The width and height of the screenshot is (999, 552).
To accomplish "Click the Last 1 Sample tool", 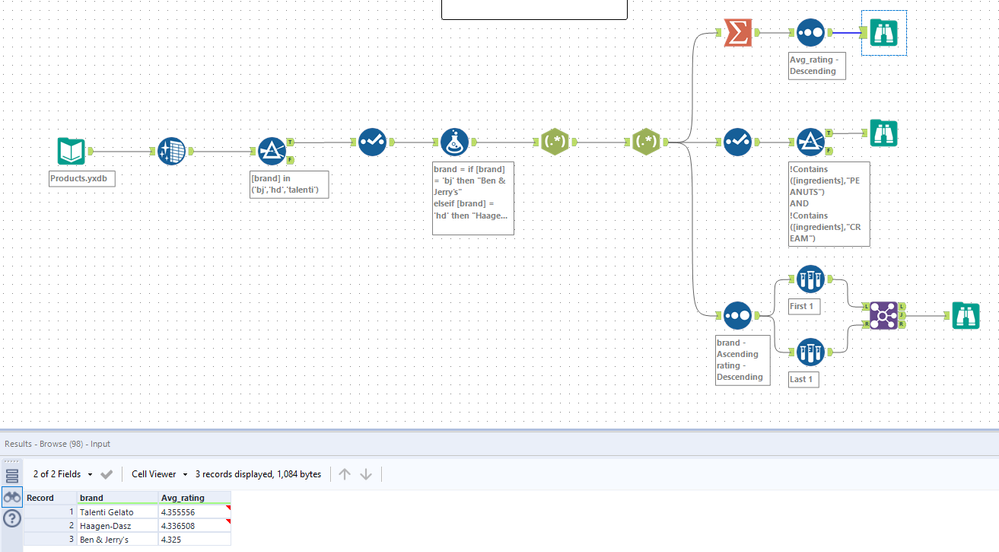I will point(810,352).
